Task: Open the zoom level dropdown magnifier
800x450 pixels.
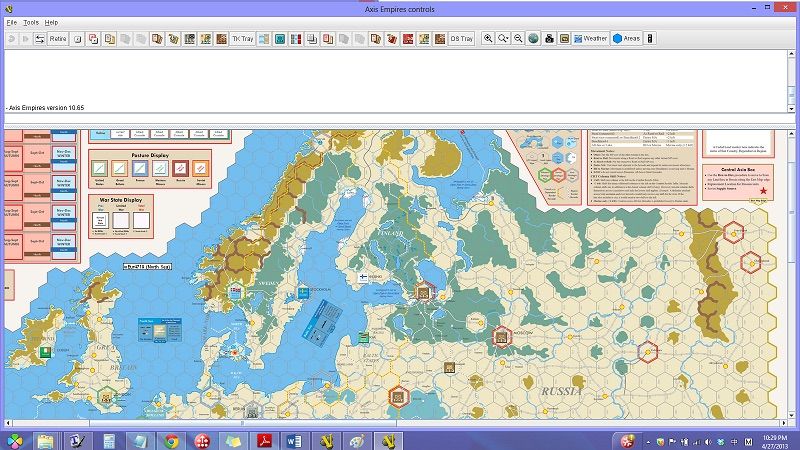Action: (x=503, y=39)
